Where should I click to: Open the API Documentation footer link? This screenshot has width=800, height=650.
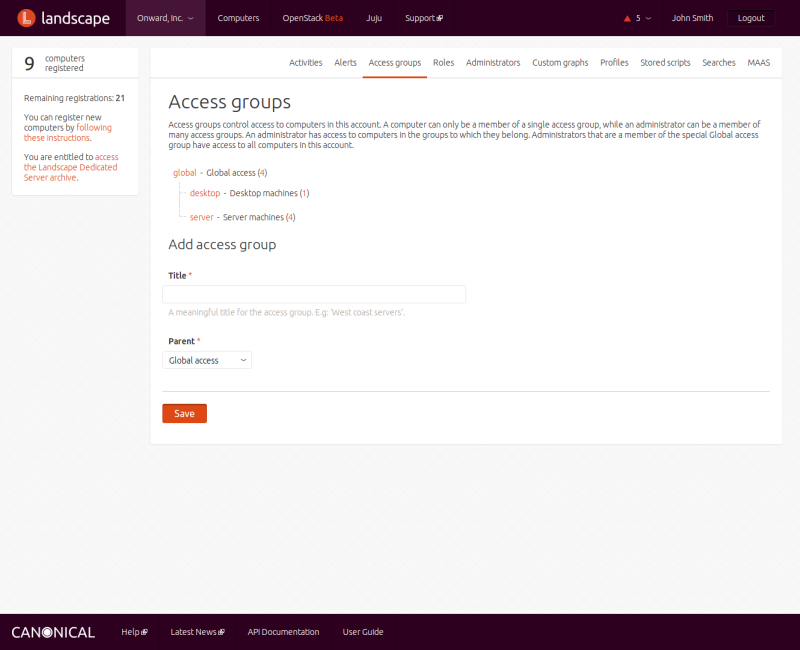283,632
